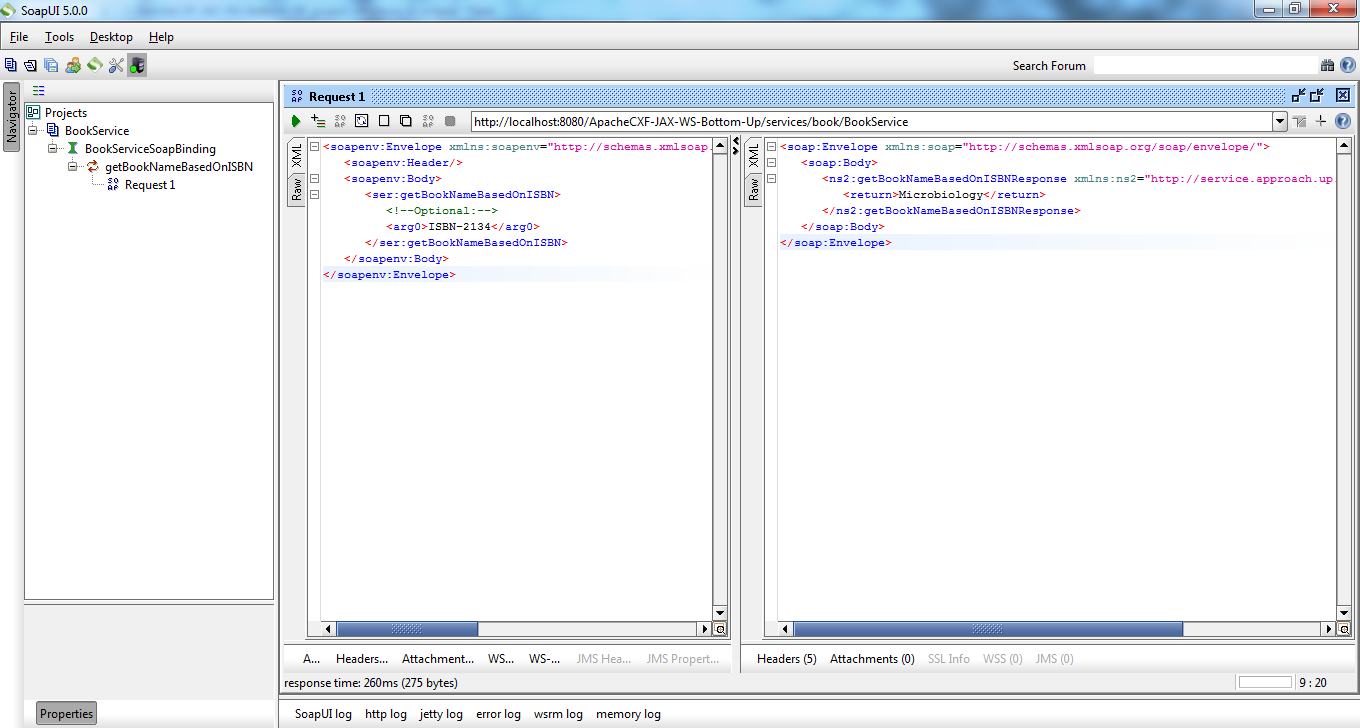Click the grey stop request button
The width and height of the screenshot is (1360, 728).
tap(450, 121)
